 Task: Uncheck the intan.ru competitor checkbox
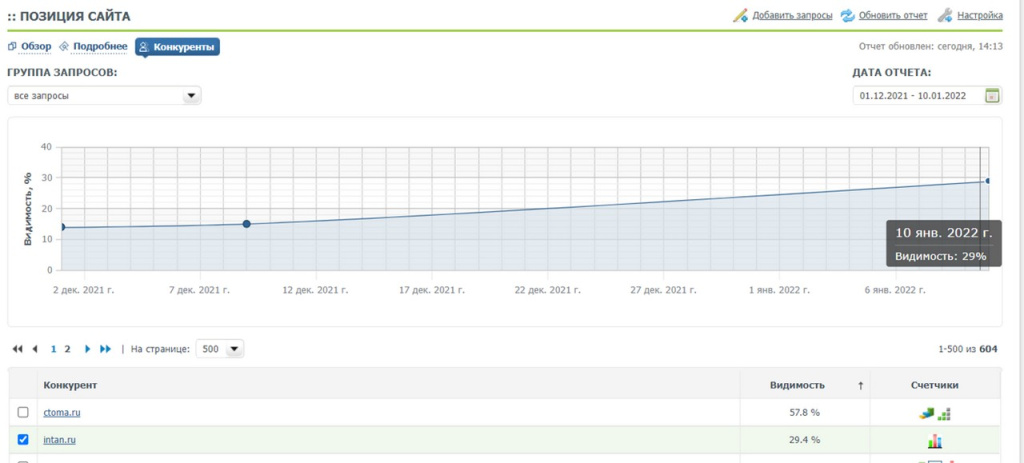click(x=23, y=439)
